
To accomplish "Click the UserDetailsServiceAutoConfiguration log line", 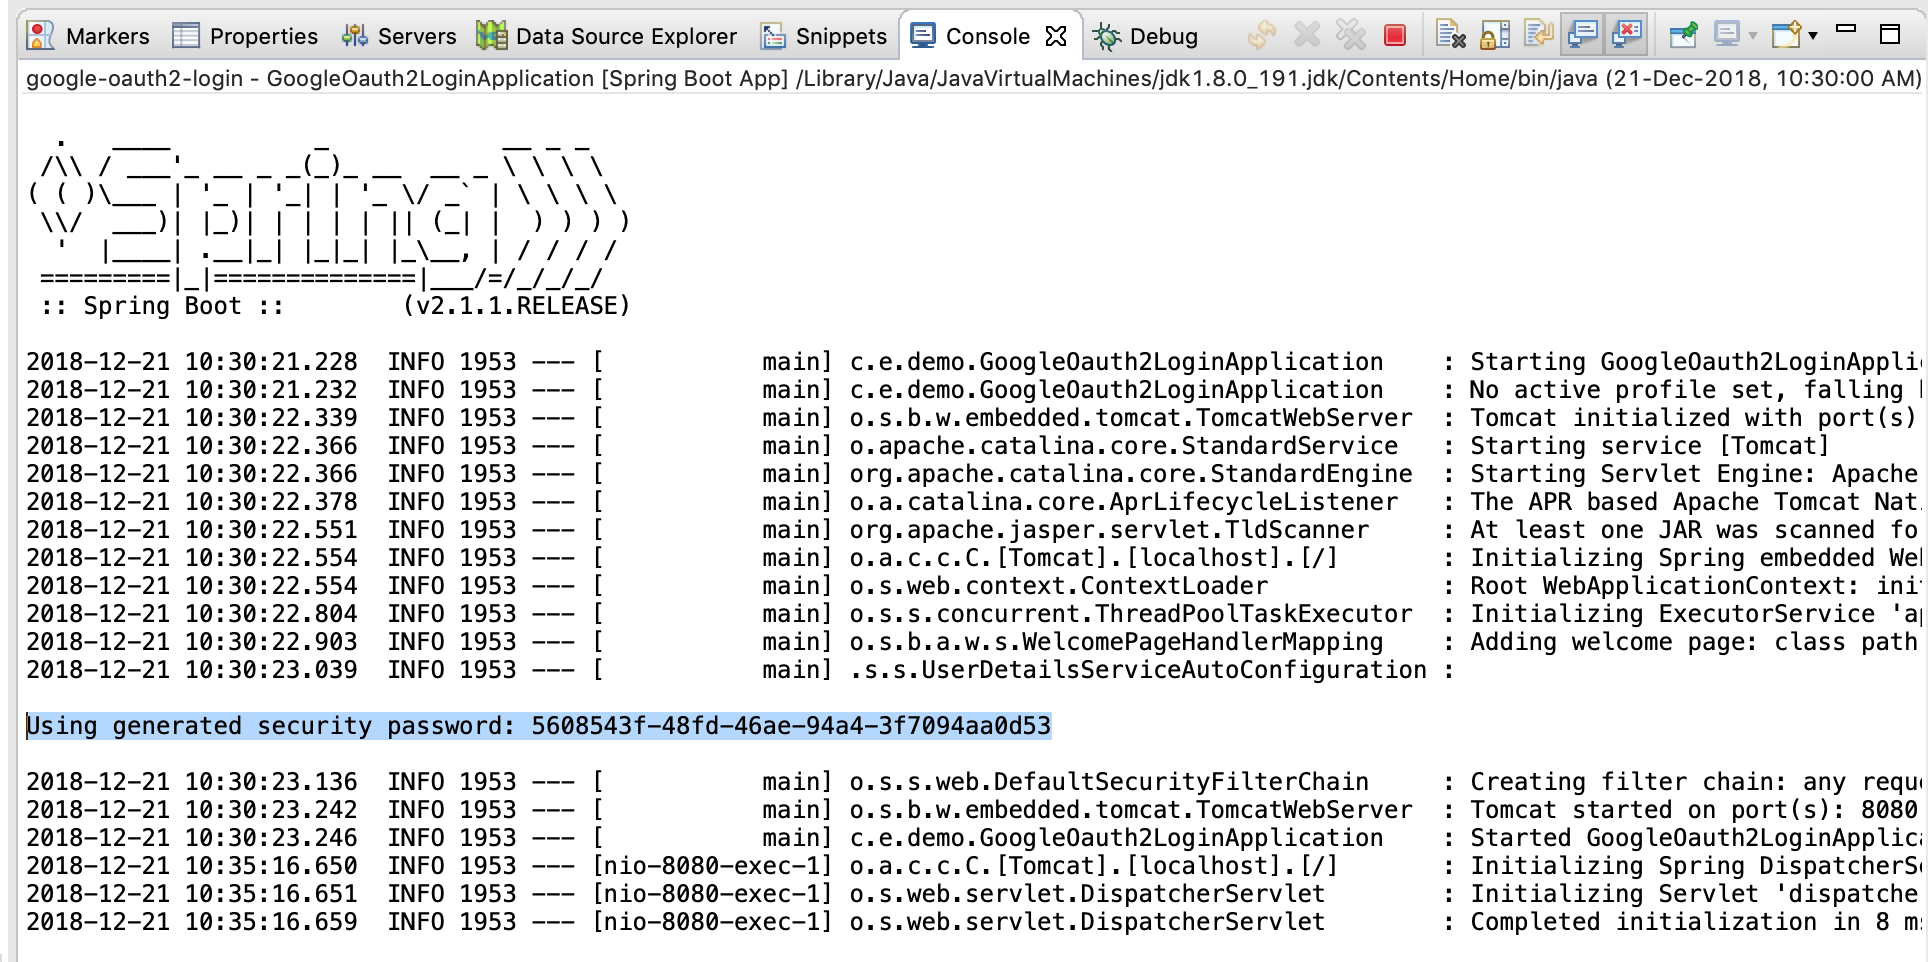I will (740, 670).
